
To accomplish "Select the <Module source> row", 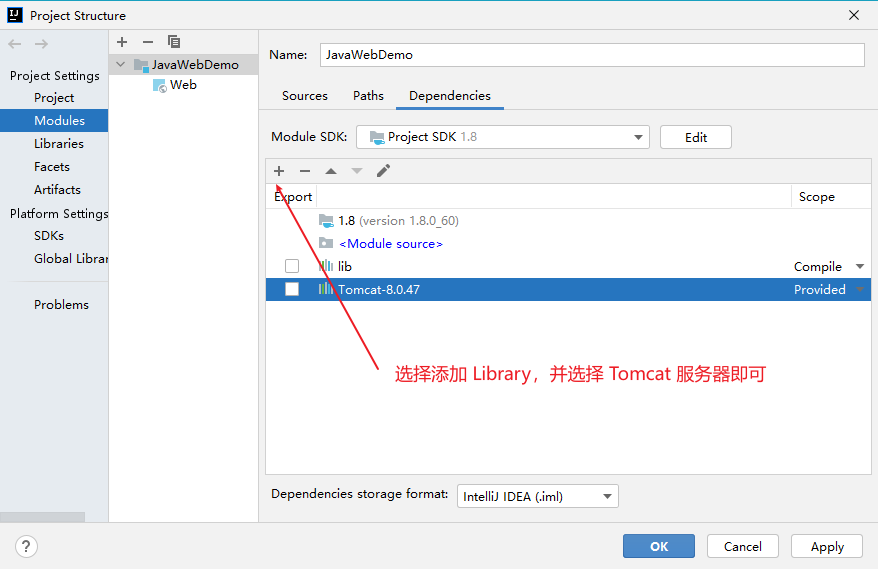I will pyautogui.click(x=568, y=244).
